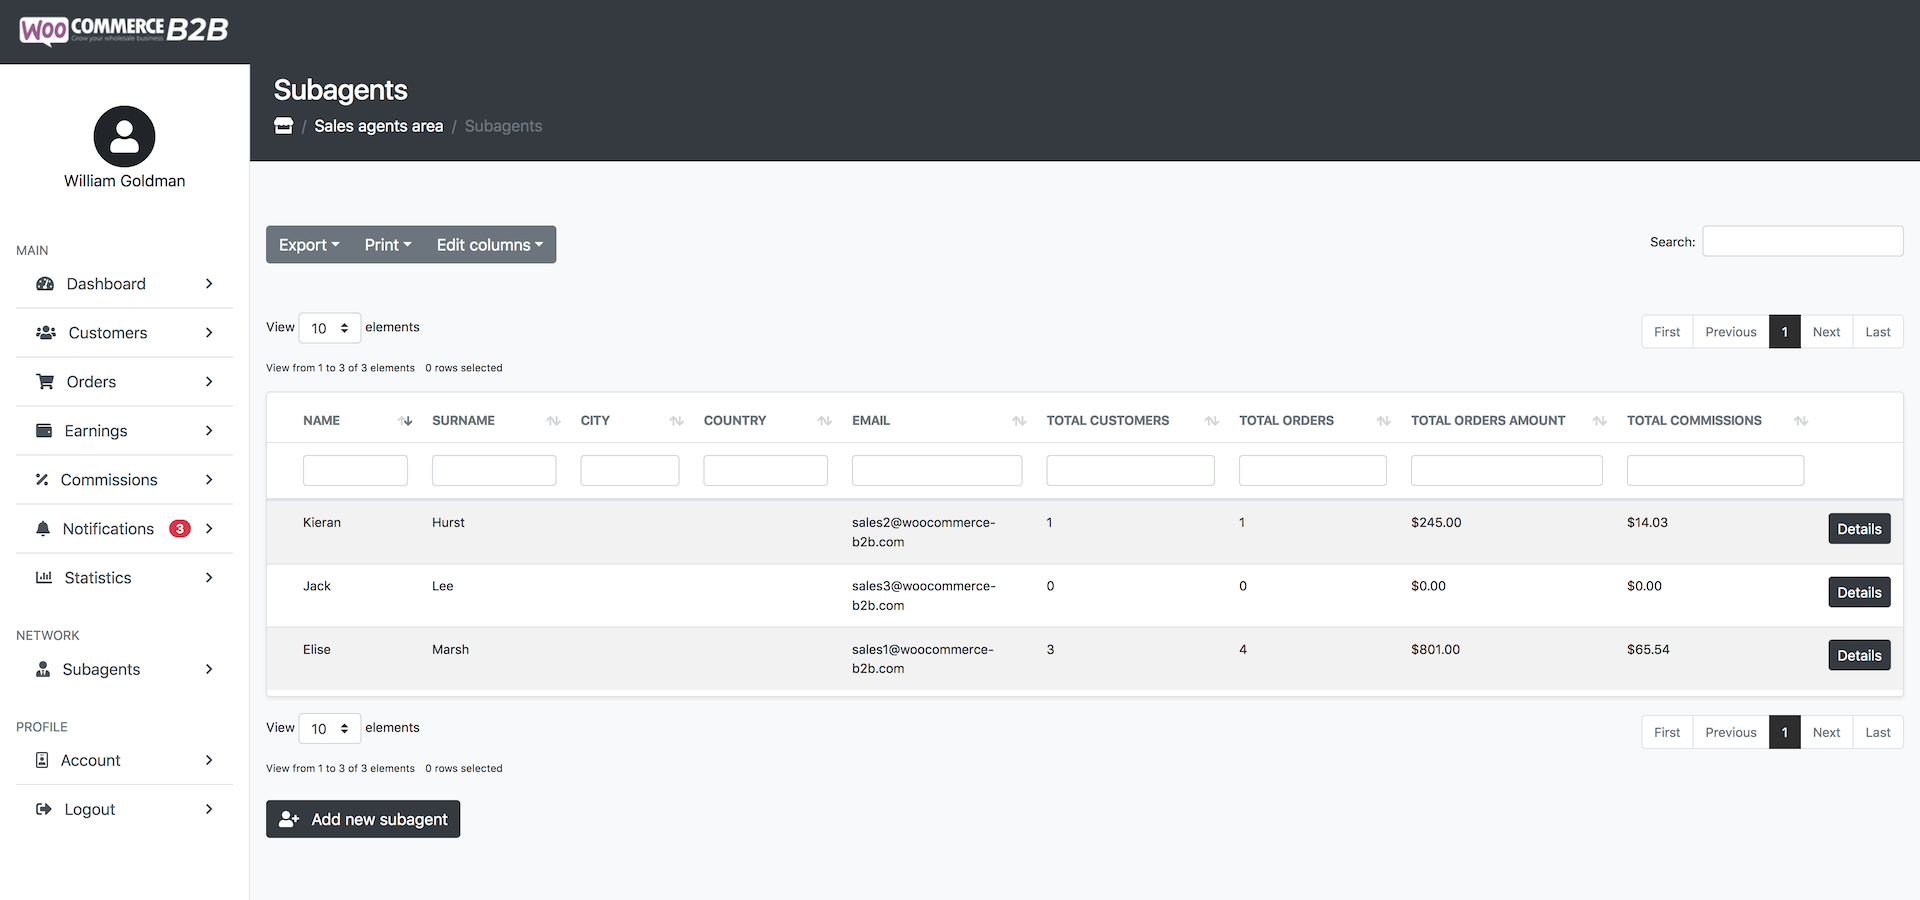Viewport: 1920px width, 900px height.
Task: Click the Logout exit icon
Action: 44,810
